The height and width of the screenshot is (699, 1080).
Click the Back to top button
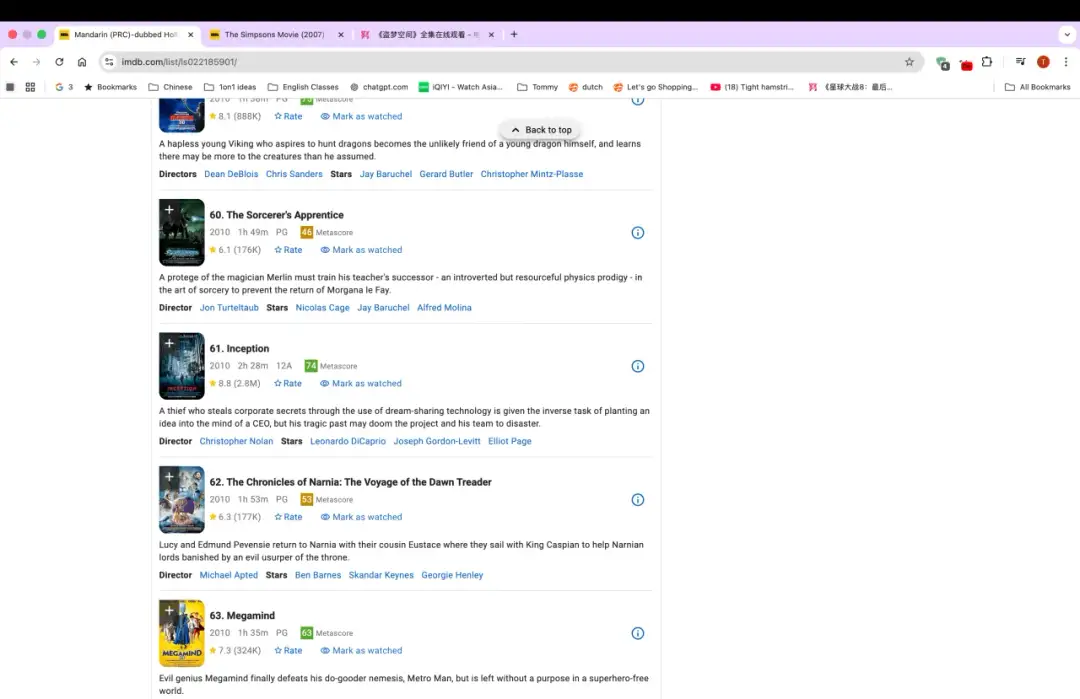(540, 130)
